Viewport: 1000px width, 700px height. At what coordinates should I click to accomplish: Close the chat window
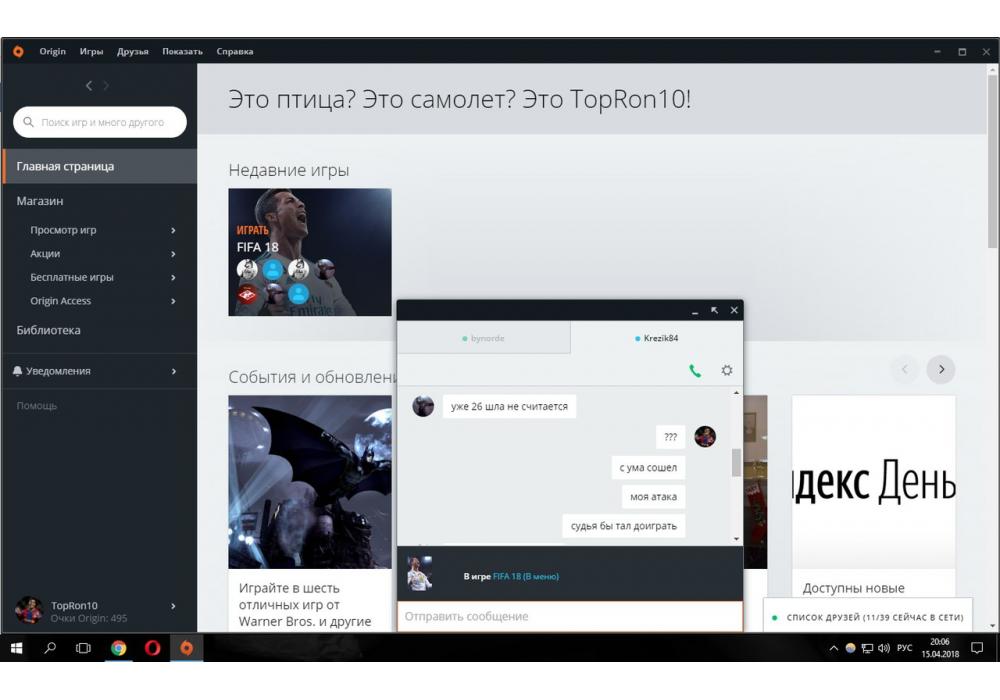click(x=734, y=310)
